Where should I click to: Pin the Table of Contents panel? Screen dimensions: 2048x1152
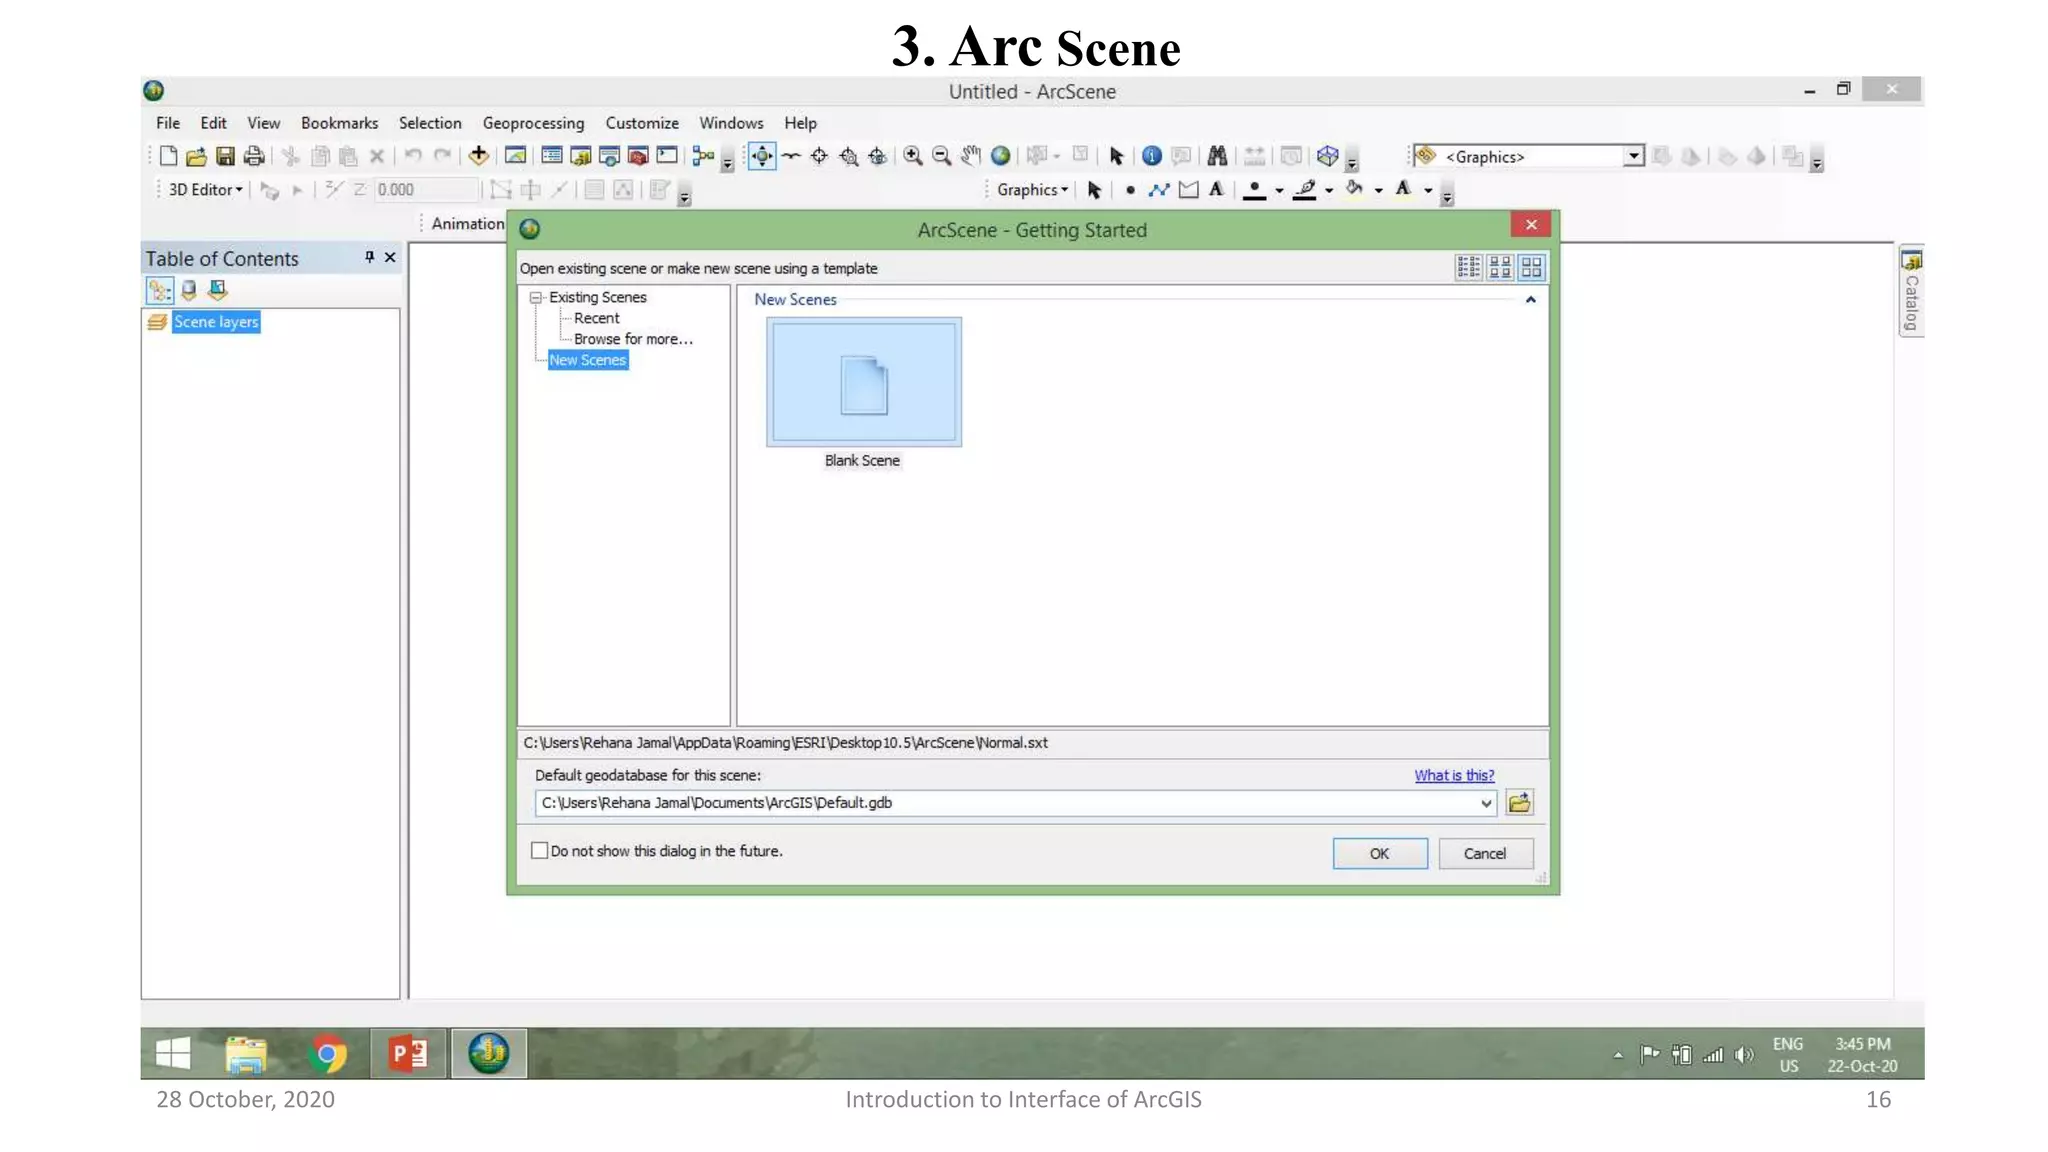pos(369,258)
